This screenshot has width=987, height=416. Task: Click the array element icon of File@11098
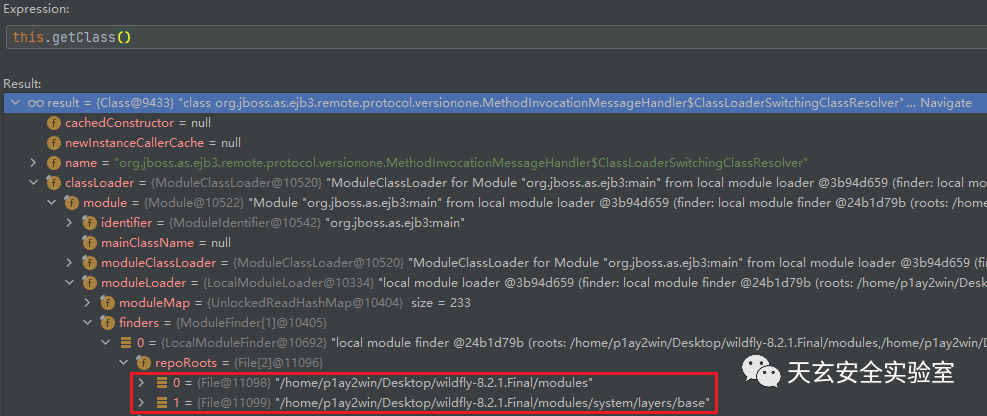coord(162,383)
